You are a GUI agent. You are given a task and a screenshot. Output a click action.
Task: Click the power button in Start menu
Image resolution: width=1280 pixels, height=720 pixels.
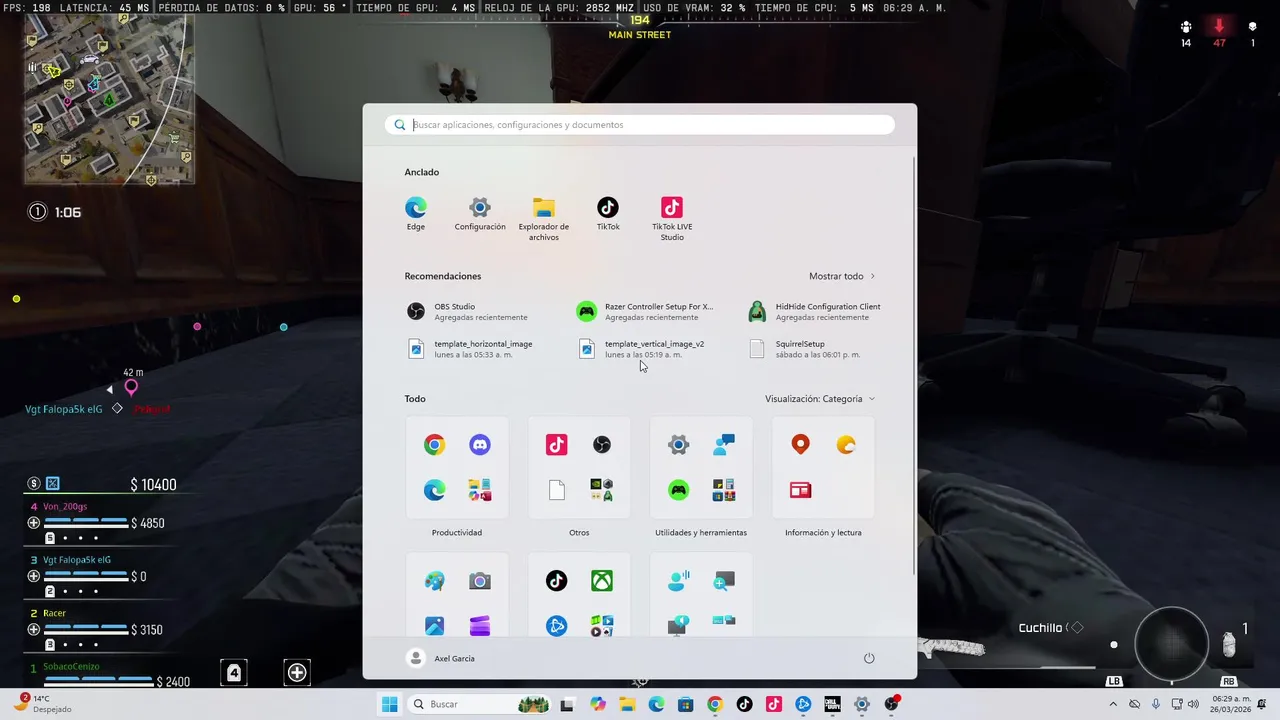[869, 658]
